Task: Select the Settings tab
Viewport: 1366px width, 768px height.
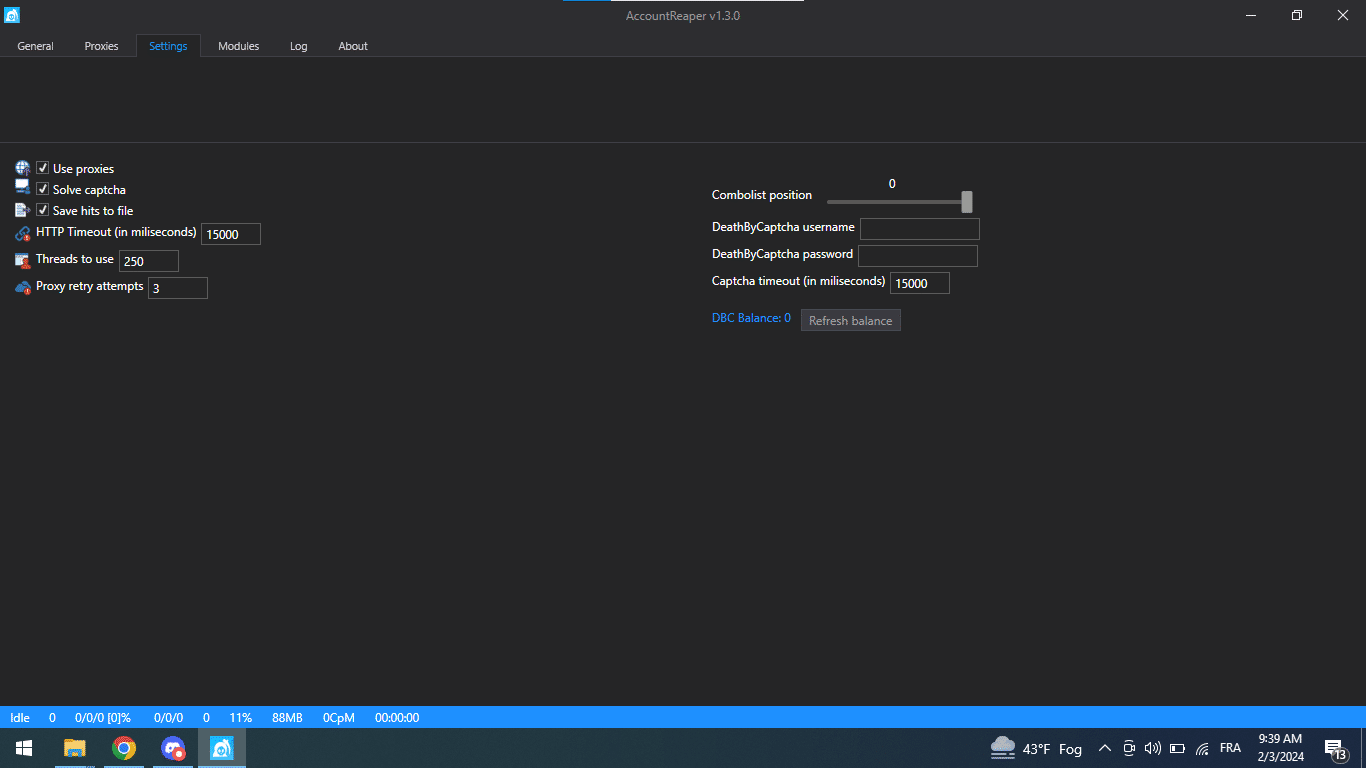Action: 168,46
